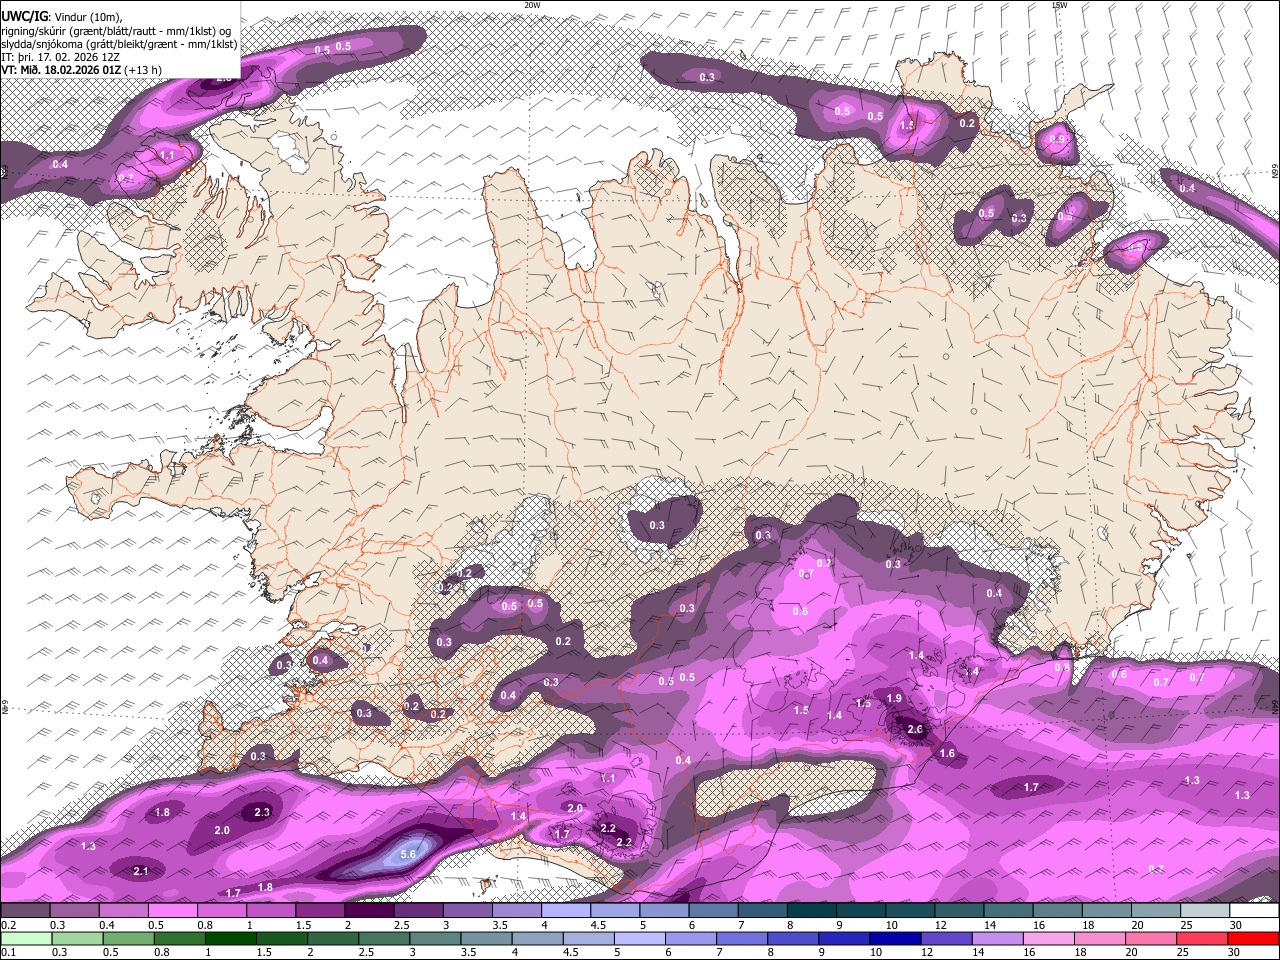Select the 2.1 precipitation value on the map
The height and width of the screenshot is (960, 1280).
[141, 871]
